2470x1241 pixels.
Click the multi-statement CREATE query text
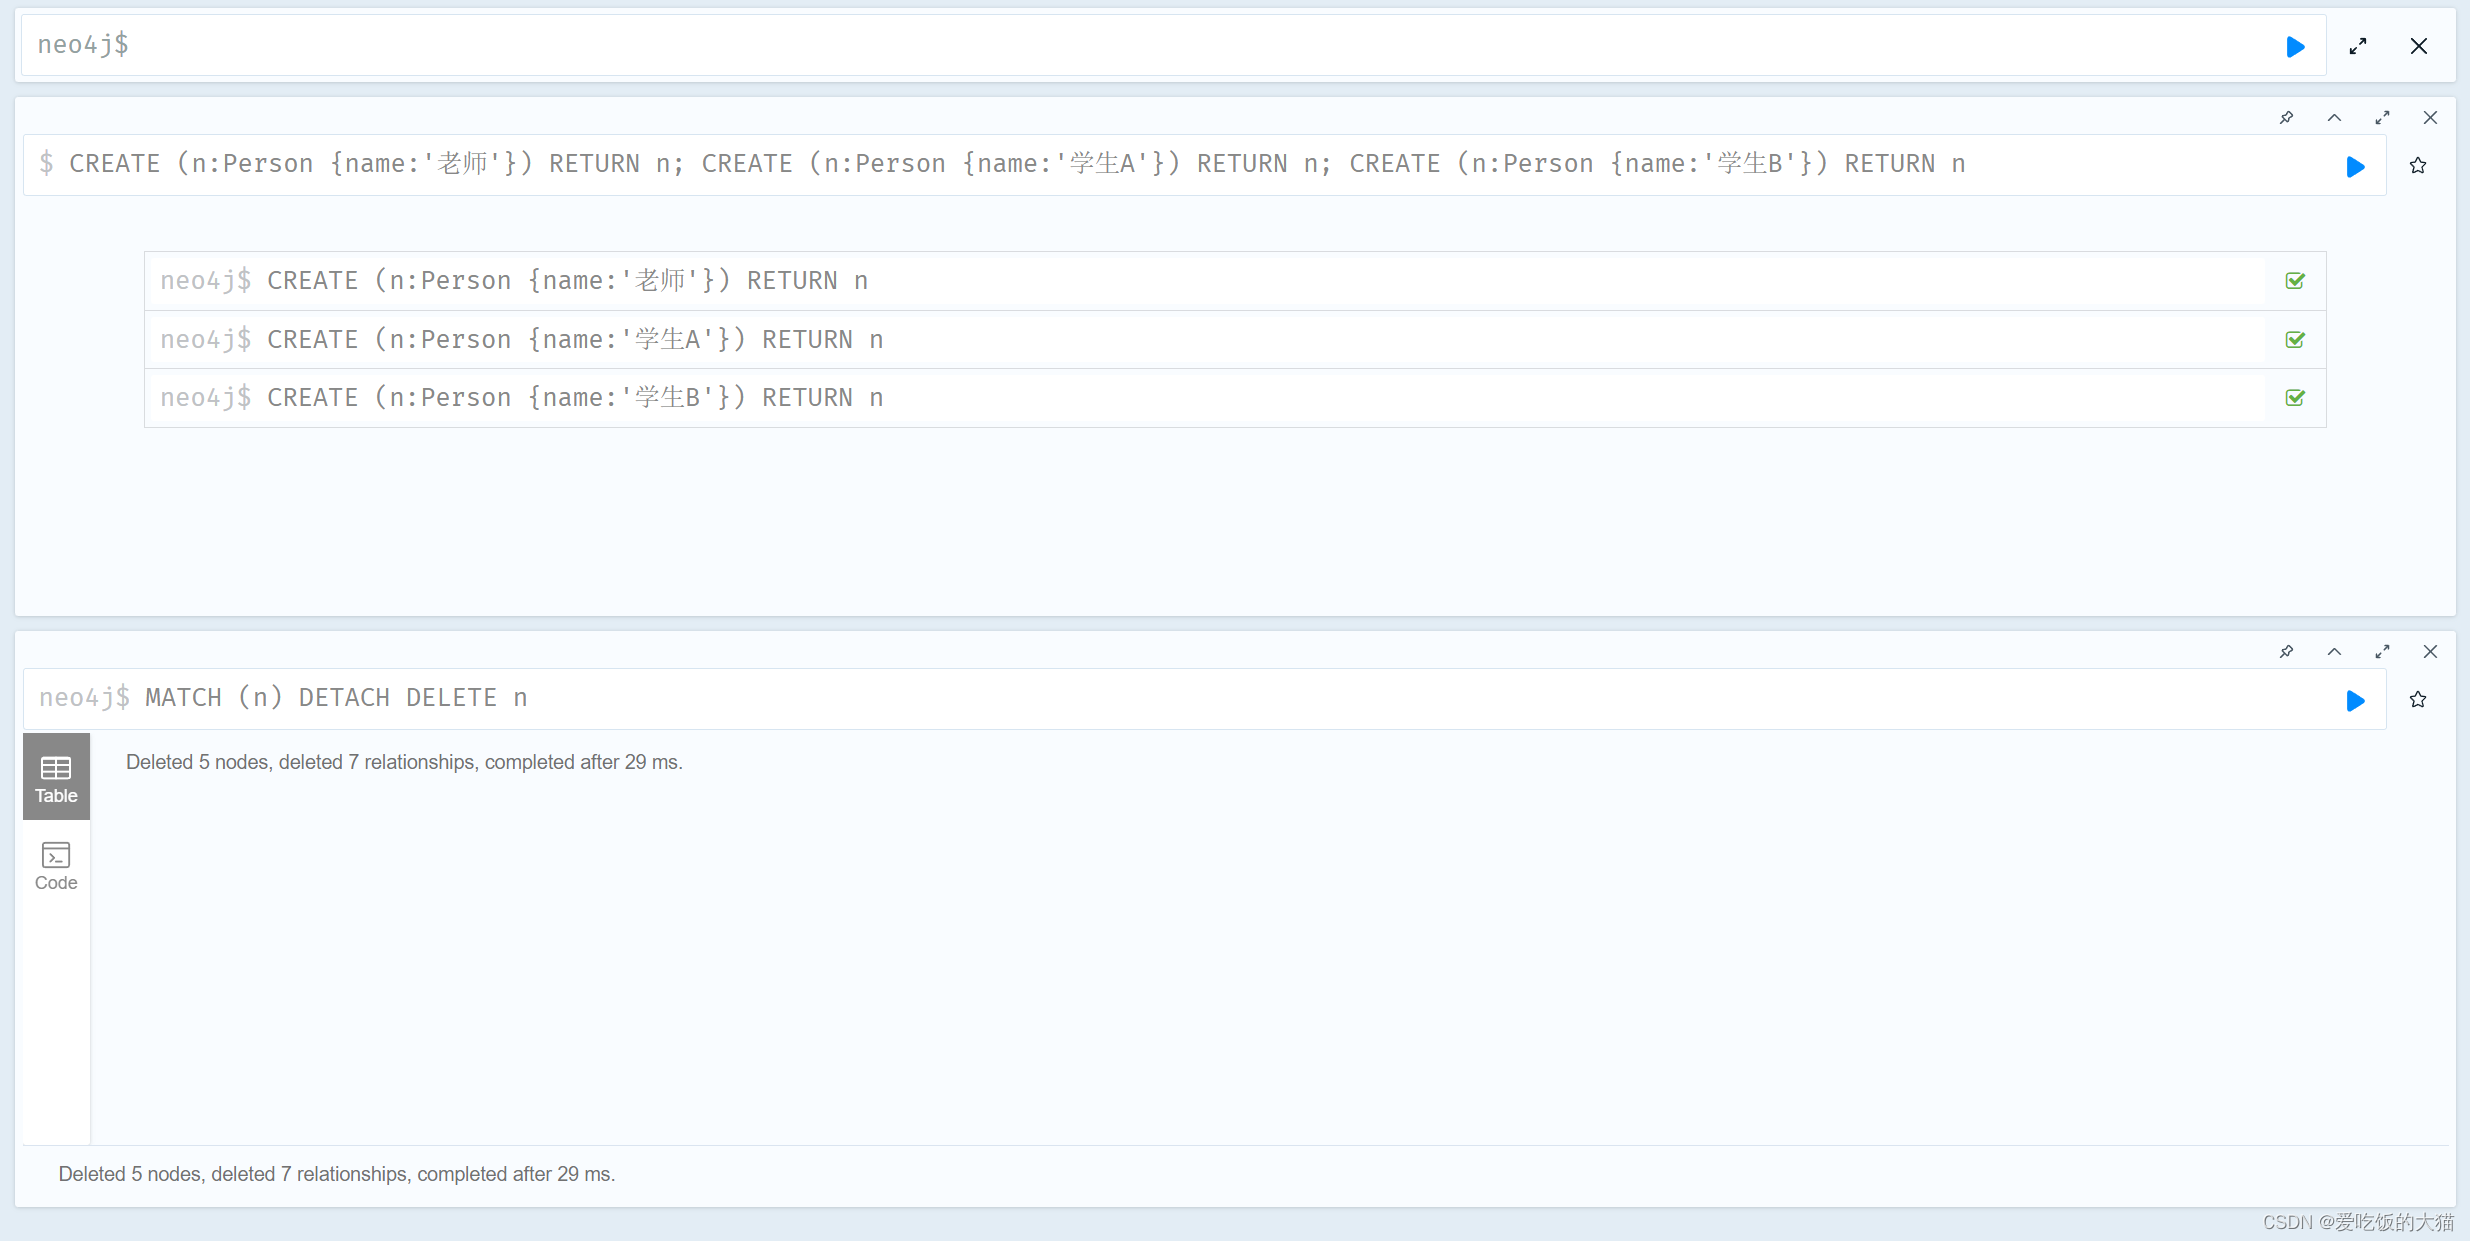1017,164
